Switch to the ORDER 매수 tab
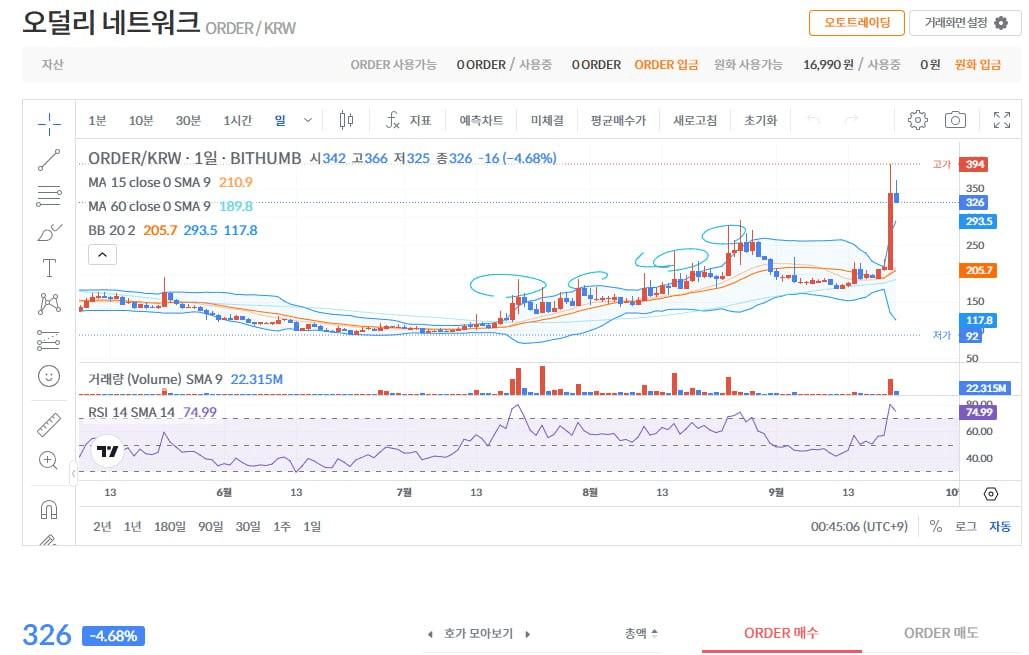Image resolution: width=1029 pixels, height=655 pixels. 781,633
